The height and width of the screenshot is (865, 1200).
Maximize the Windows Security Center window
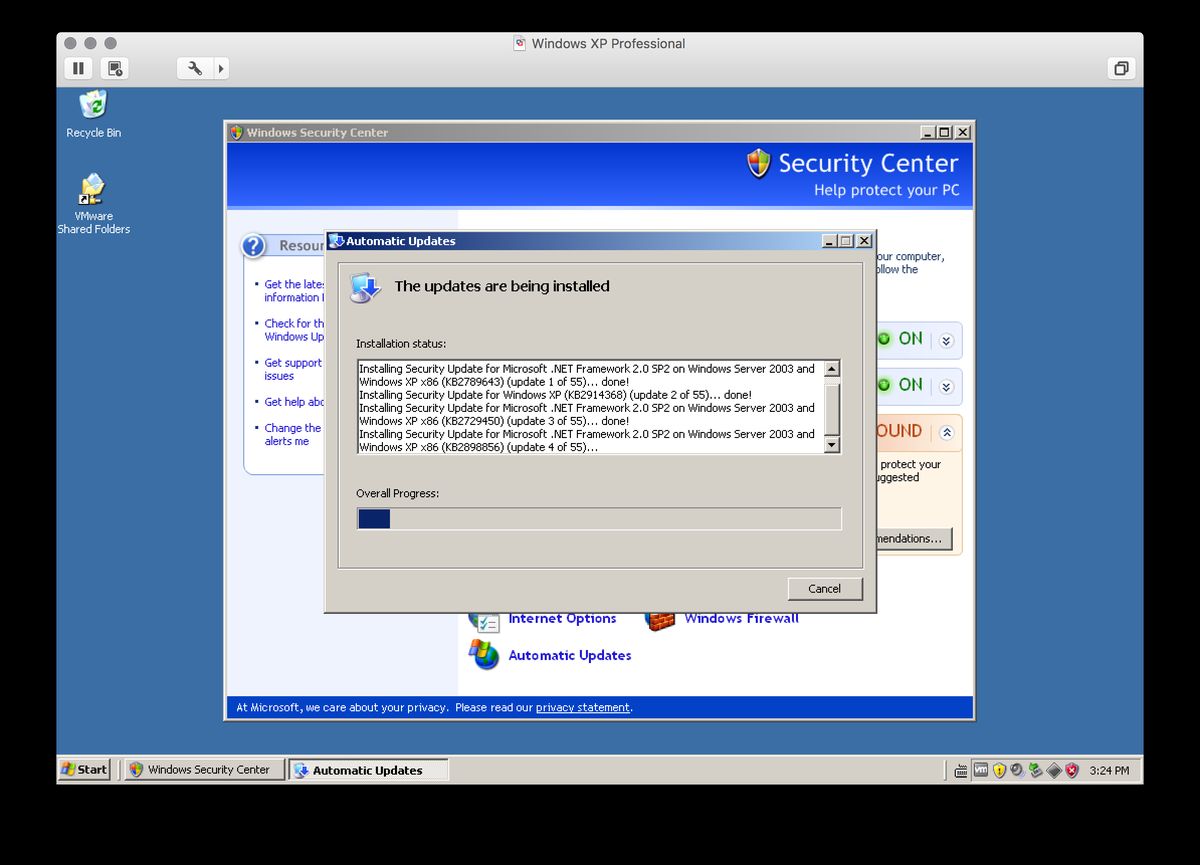coord(945,132)
